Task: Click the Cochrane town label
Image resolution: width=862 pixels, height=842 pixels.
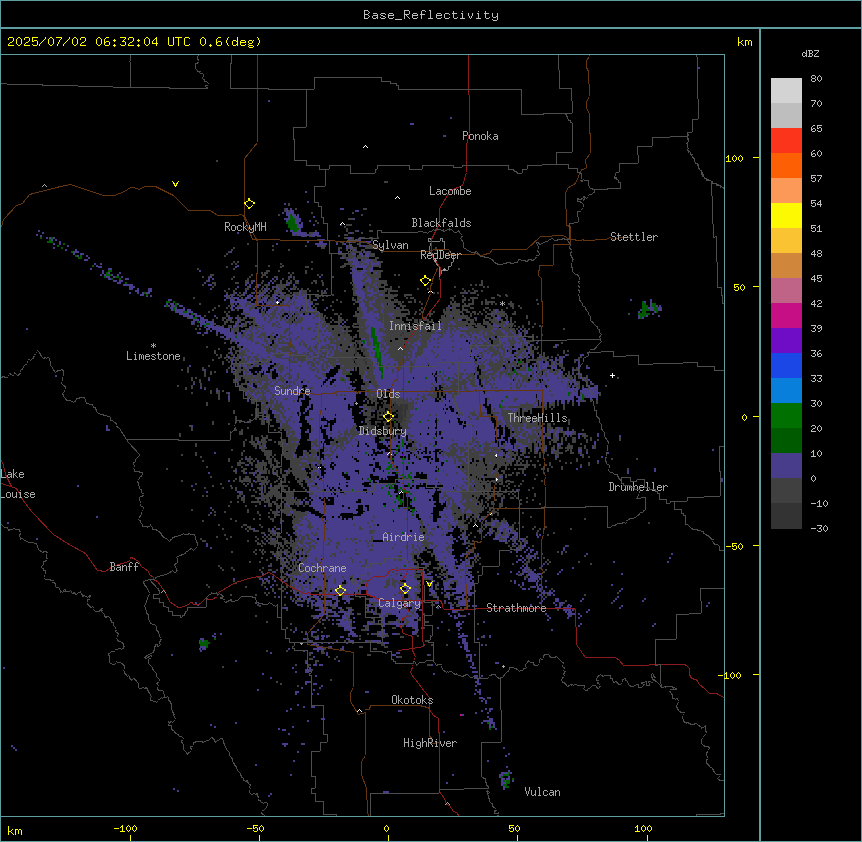Action: pos(322,568)
